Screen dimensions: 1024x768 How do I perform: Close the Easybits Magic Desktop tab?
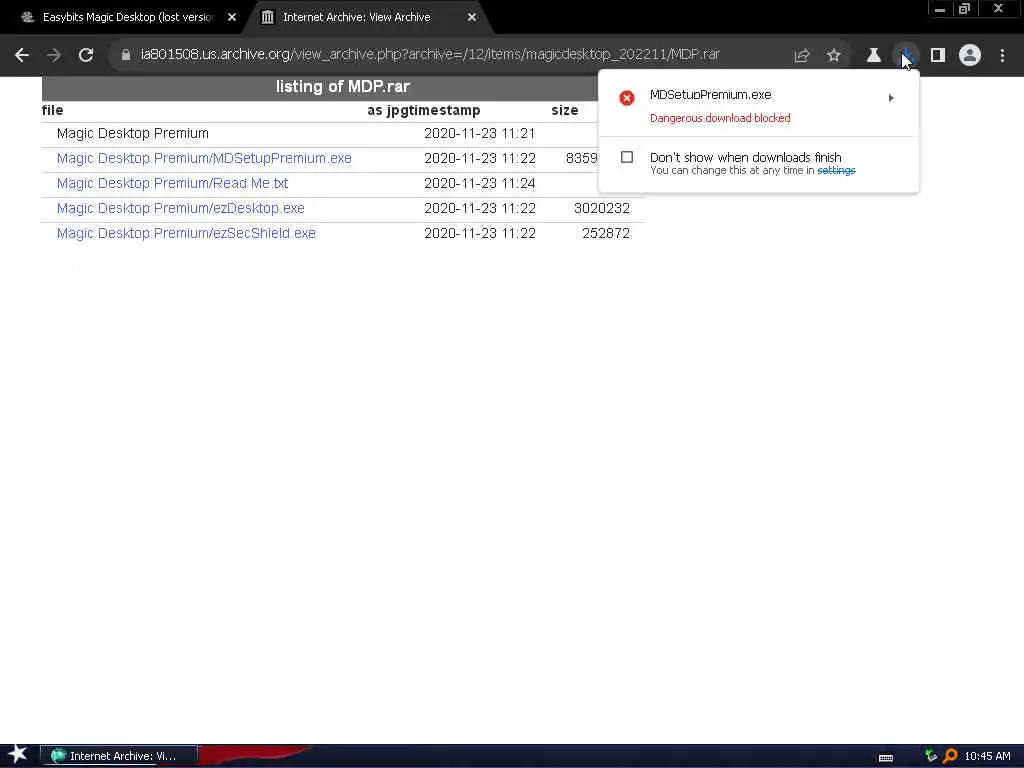click(232, 18)
